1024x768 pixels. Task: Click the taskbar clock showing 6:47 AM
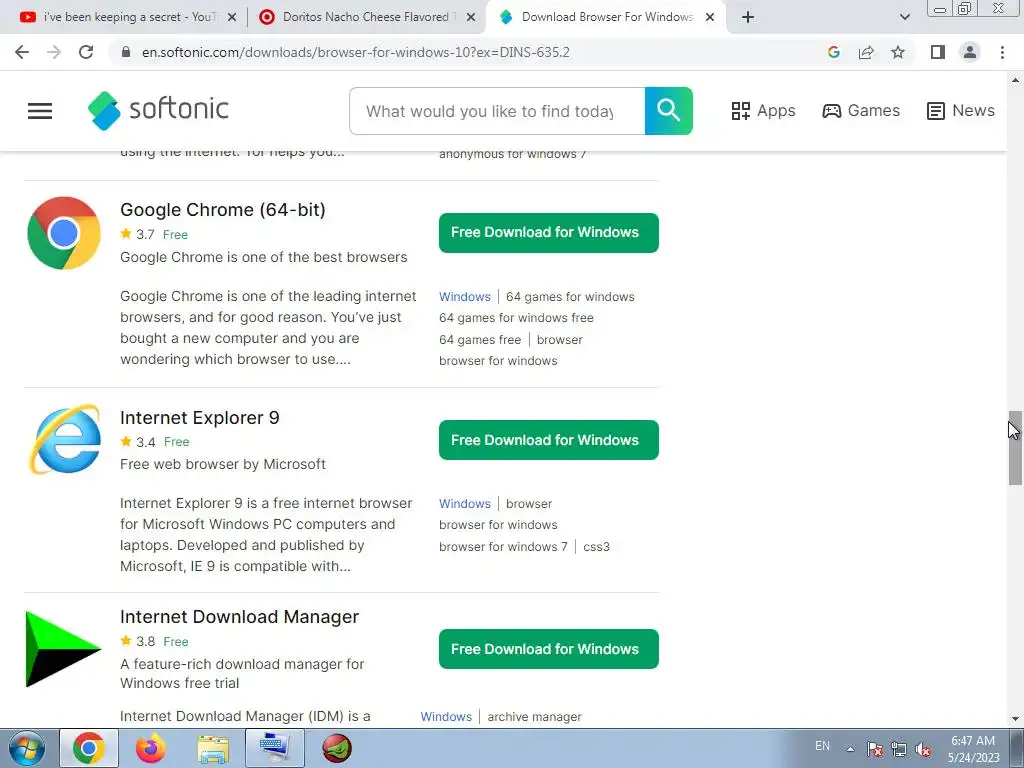[973, 749]
